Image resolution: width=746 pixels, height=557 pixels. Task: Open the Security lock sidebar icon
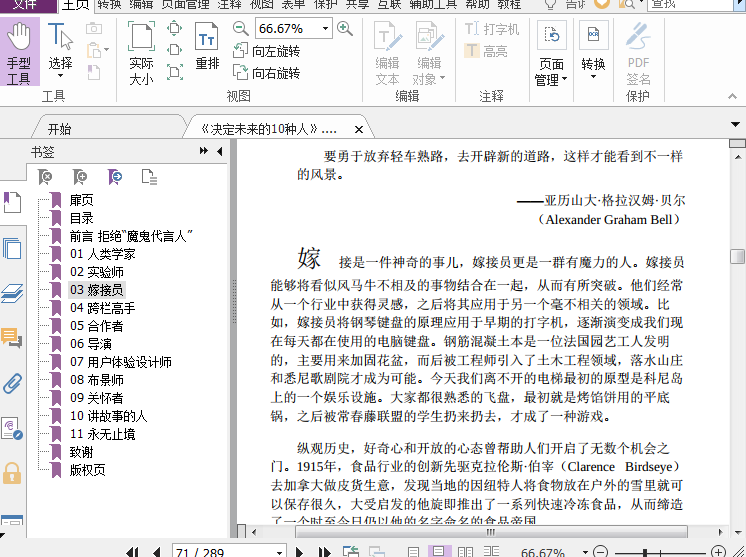pyautogui.click(x=12, y=473)
